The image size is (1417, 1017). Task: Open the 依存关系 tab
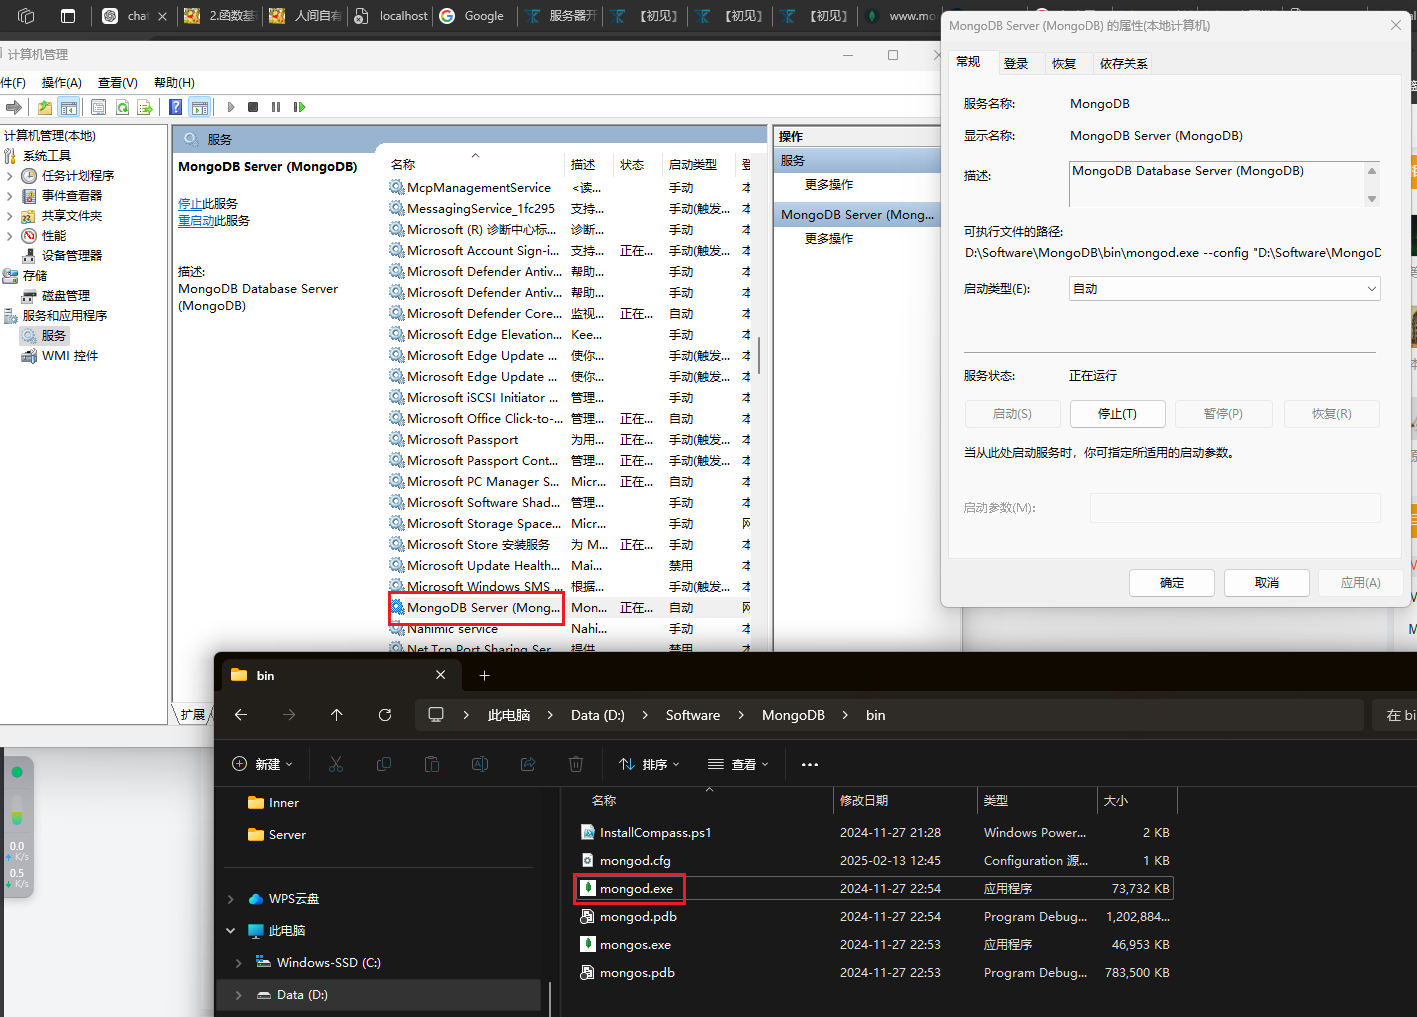point(1123,64)
